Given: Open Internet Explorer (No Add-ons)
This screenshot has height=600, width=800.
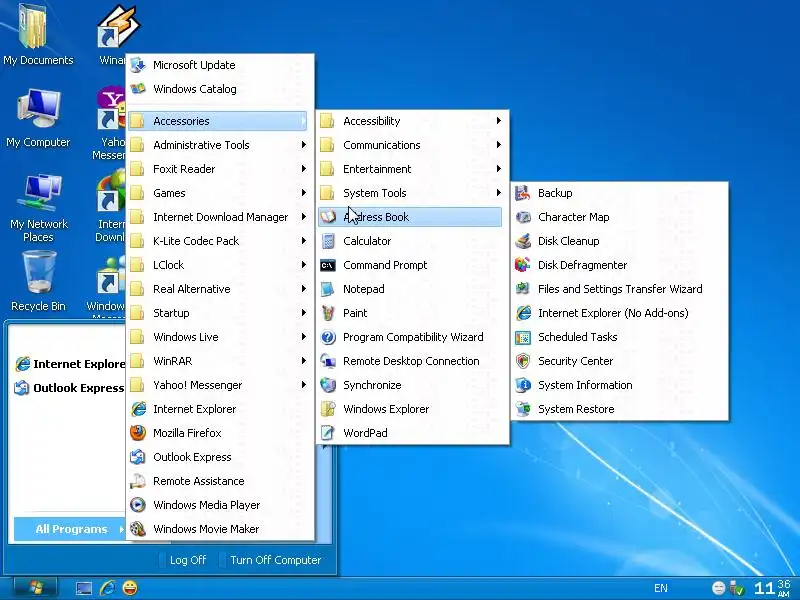Looking at the screenshot, I should pyautogui.click(x=619, y=313).
